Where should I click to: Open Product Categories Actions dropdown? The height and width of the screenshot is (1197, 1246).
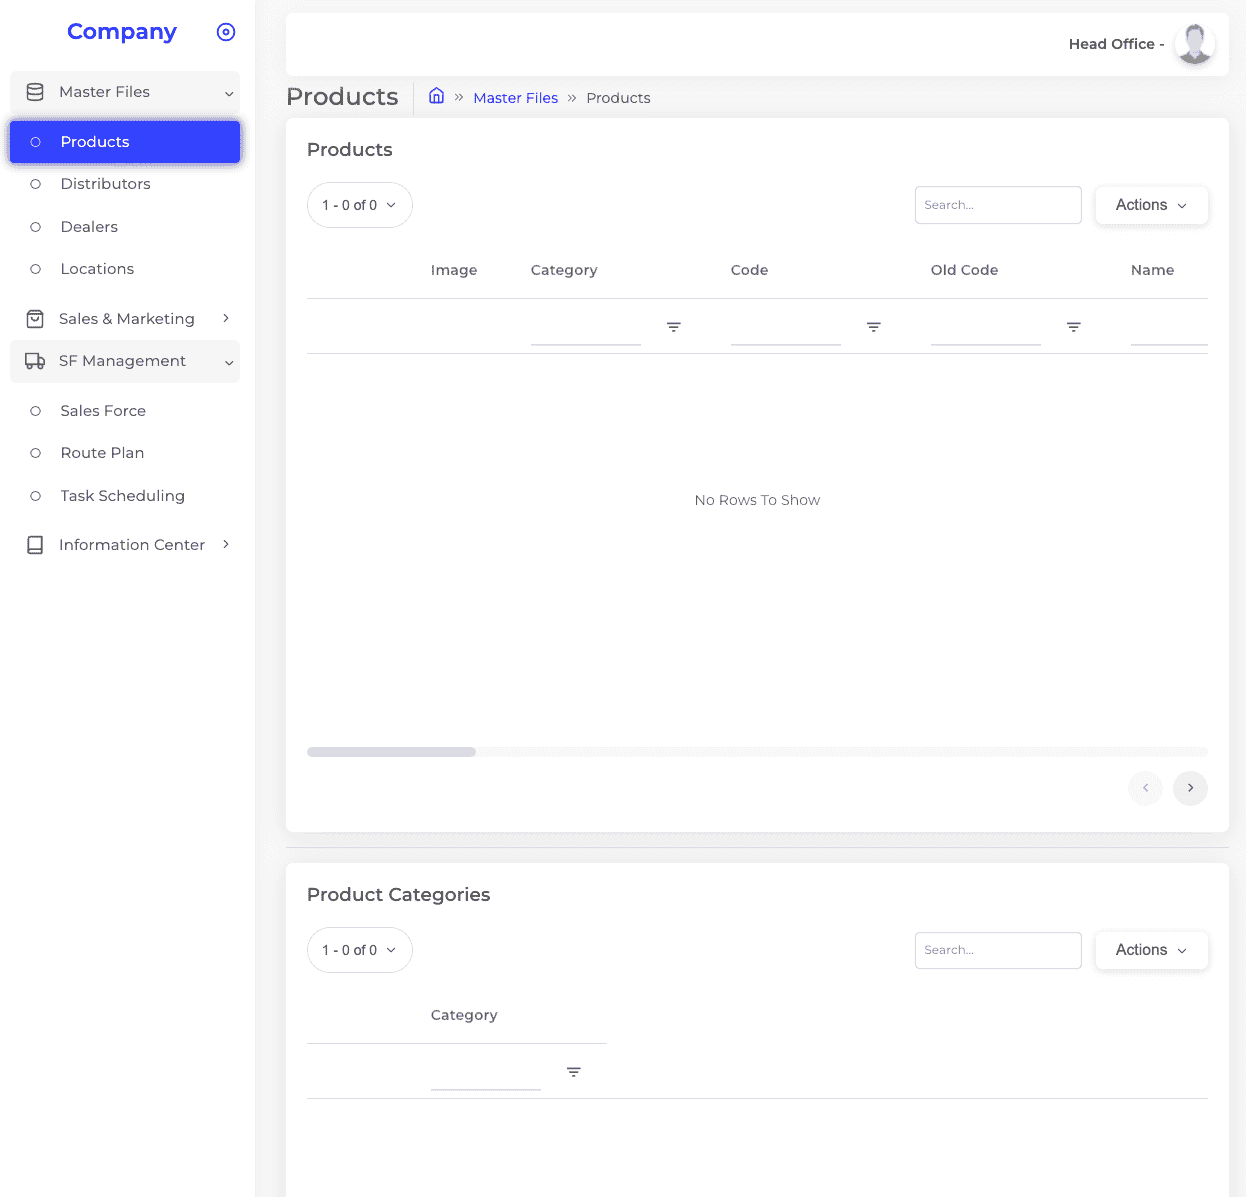[x=1151, y=950]
